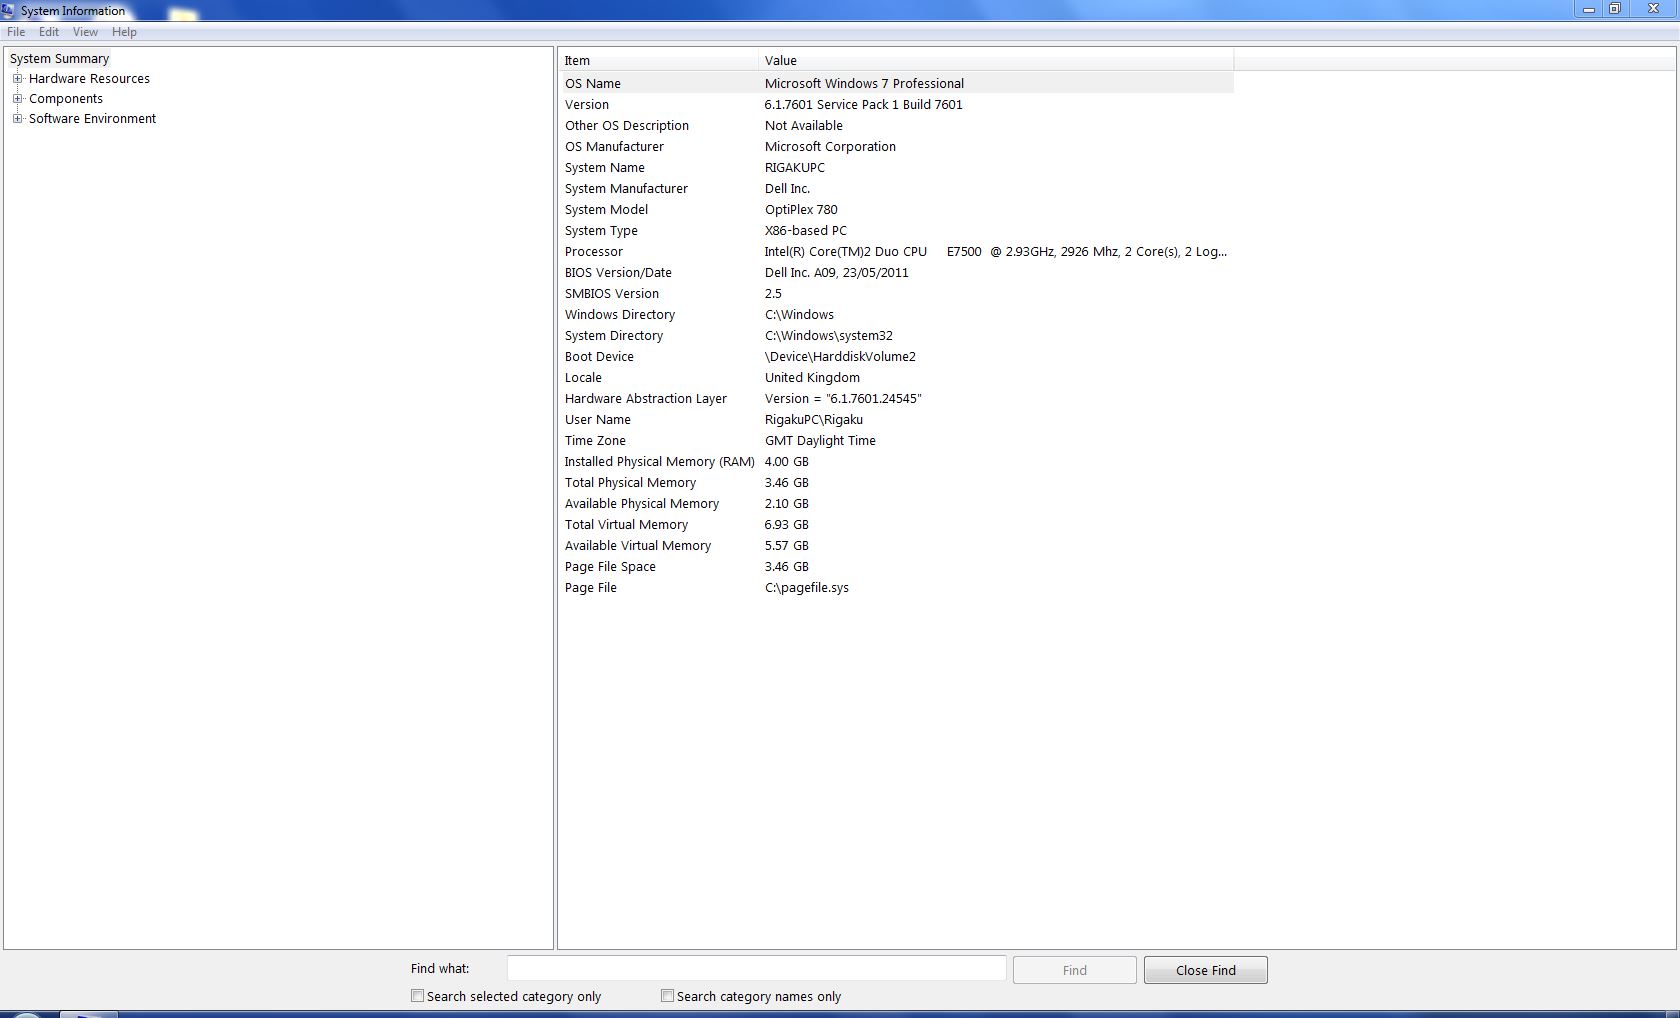The height and width of the screenshot is (1018, 1680).
Task: Close the System Information window
Action: pos(1652,9)
